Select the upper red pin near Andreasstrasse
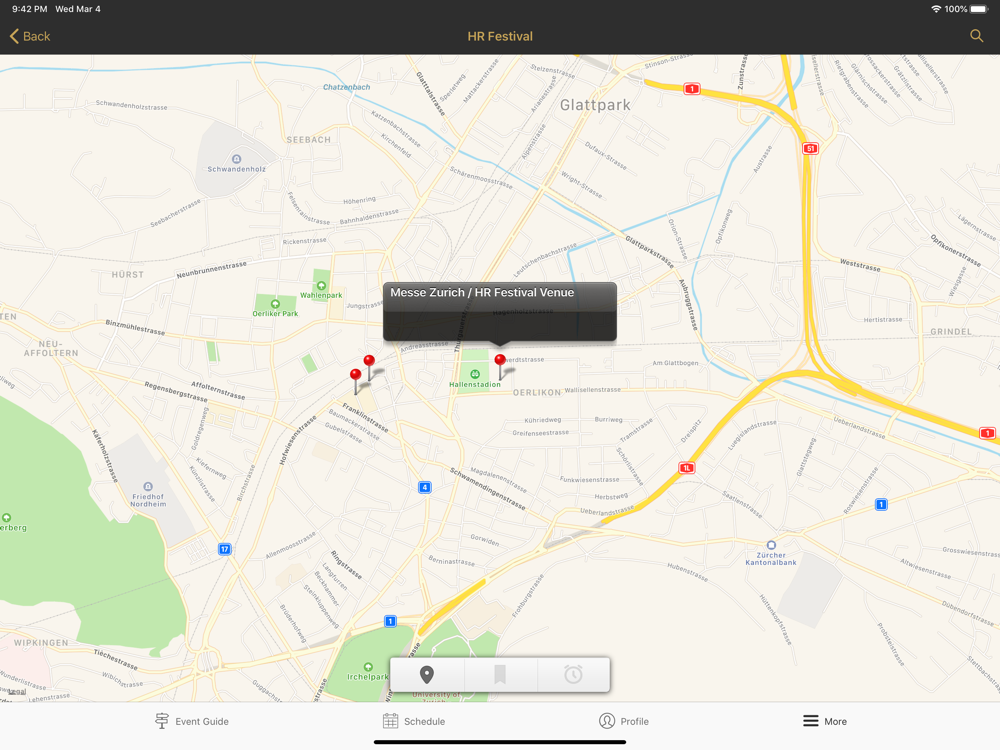The width and height of the screenshot is (1000, 750). pos(369,361)
